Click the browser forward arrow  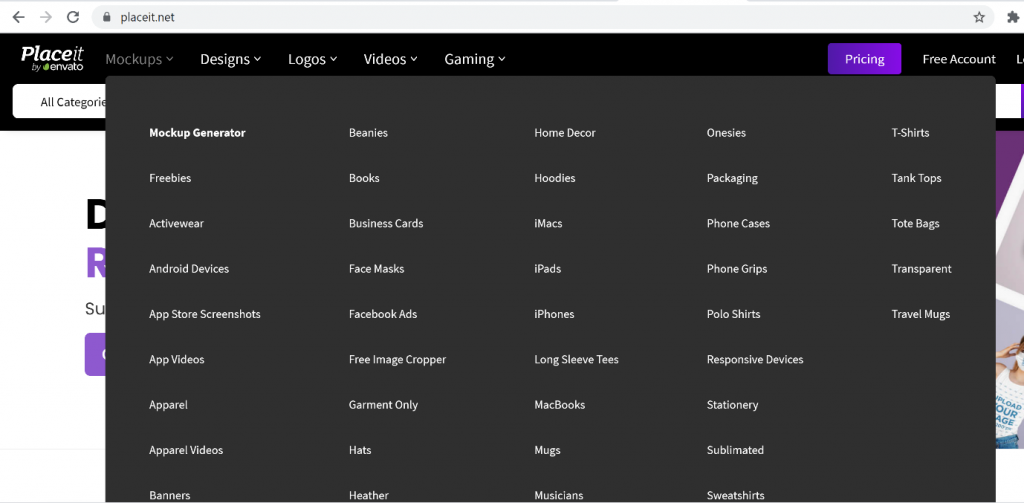pyautogui.click(x=46, y=18)
